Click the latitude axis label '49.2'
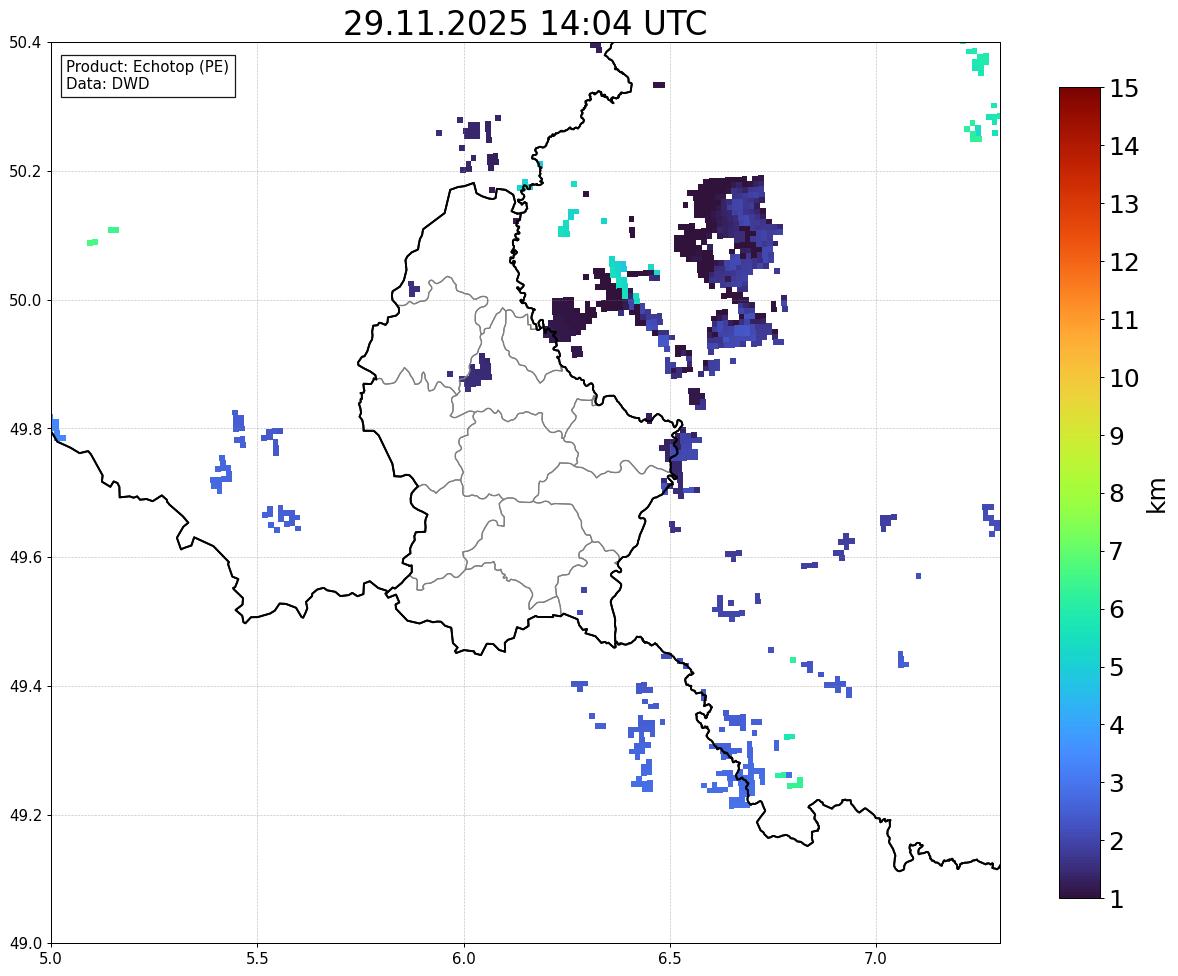 [x=26, y=815]
